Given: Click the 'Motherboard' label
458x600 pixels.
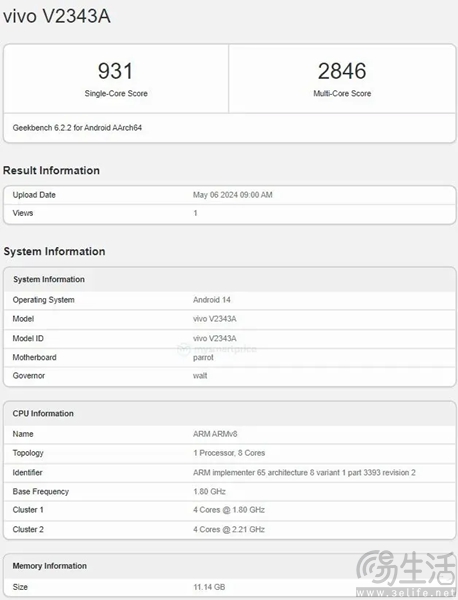Looking at the screenshot, I should (34, 357).
